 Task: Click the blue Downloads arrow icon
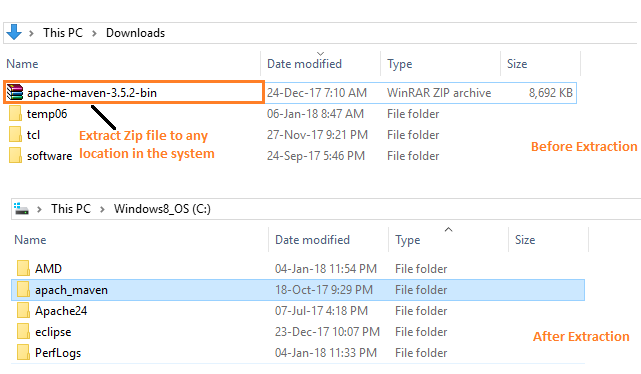tap(14, 32)
